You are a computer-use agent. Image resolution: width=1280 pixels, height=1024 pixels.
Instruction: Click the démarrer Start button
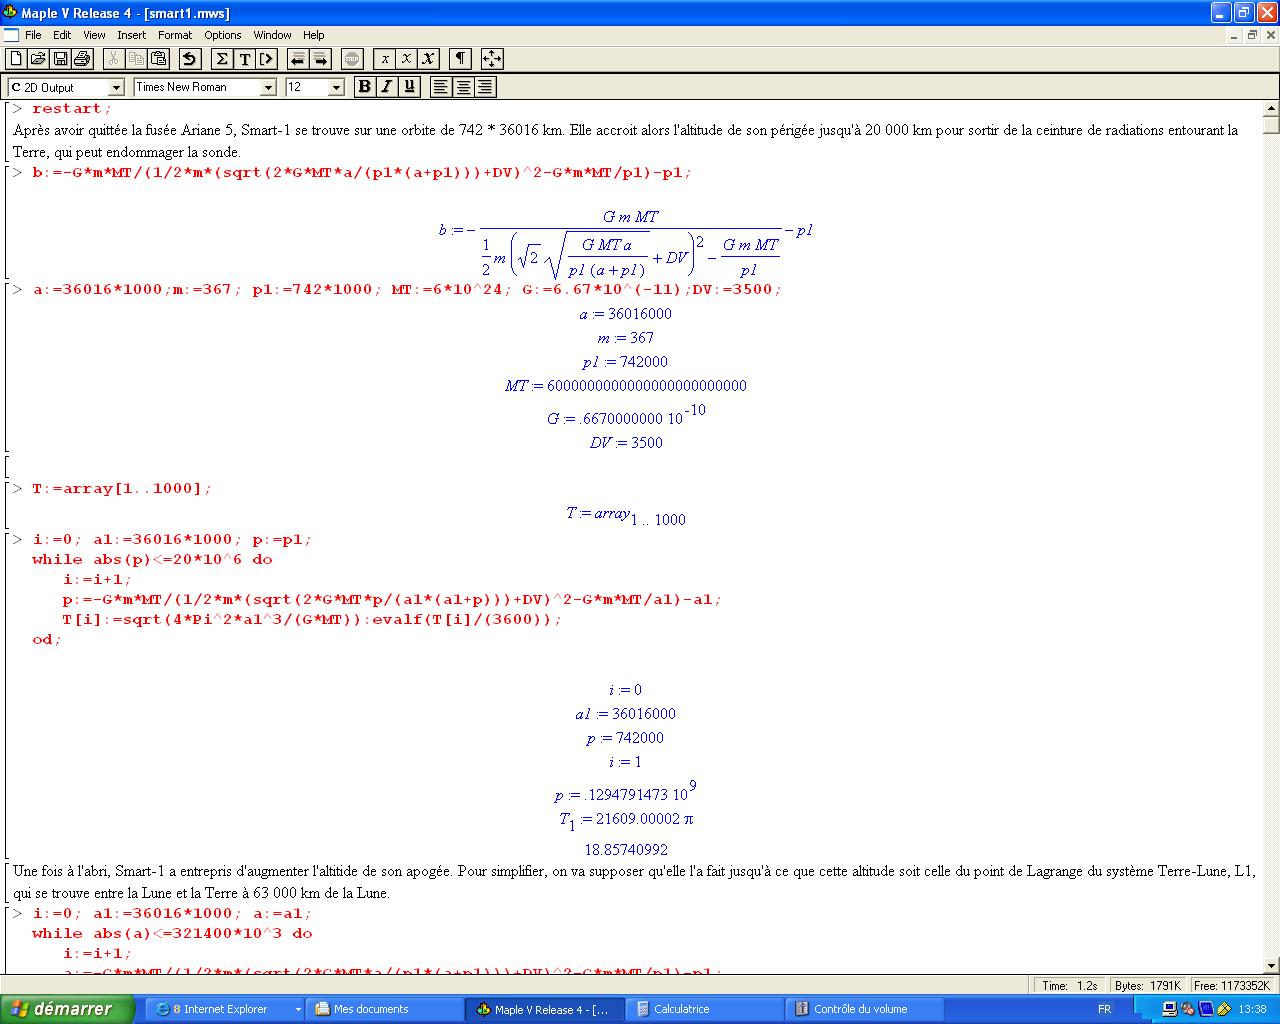coord(67,1009)
